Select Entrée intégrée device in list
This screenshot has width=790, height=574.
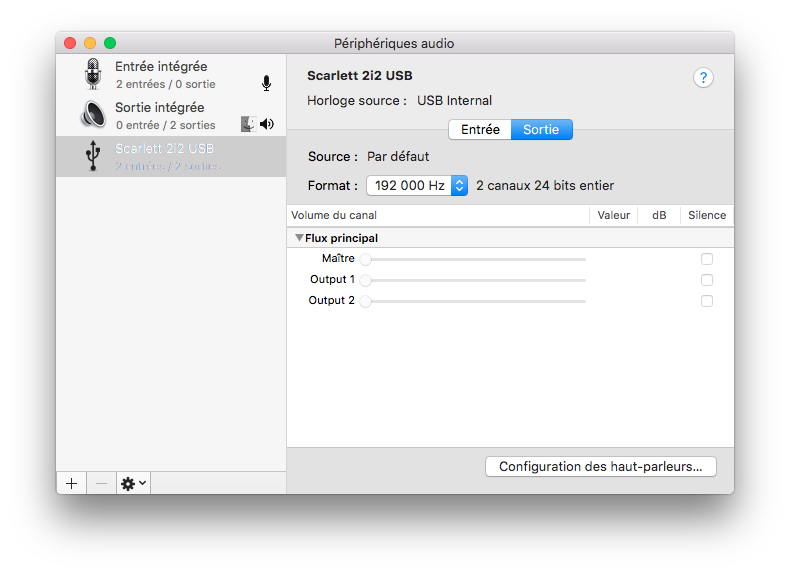[x=171, y=75]
